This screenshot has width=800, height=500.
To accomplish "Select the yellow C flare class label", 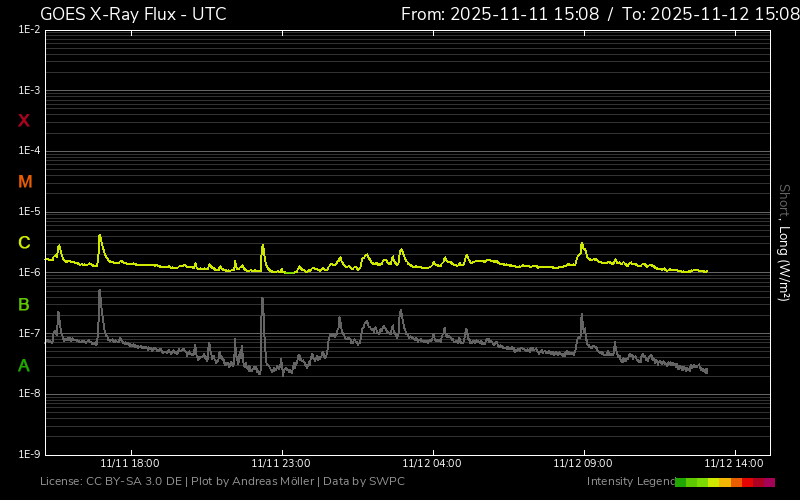I will pyautogui.click(x=24, y=243).
